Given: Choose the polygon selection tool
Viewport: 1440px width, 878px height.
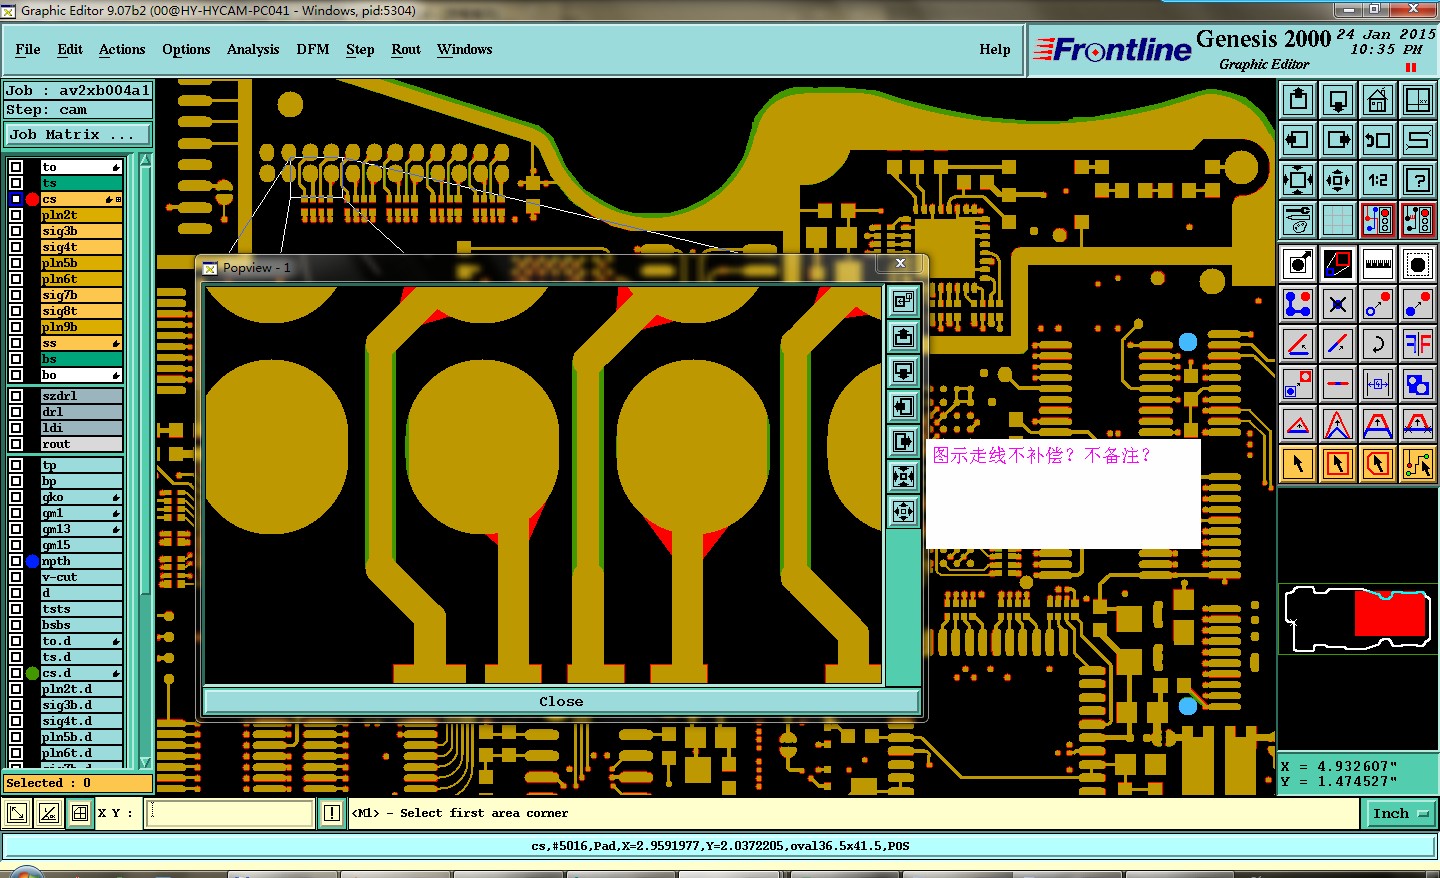Looking at the screenshot, I should pyautogui.click(x=1378, y=464).
